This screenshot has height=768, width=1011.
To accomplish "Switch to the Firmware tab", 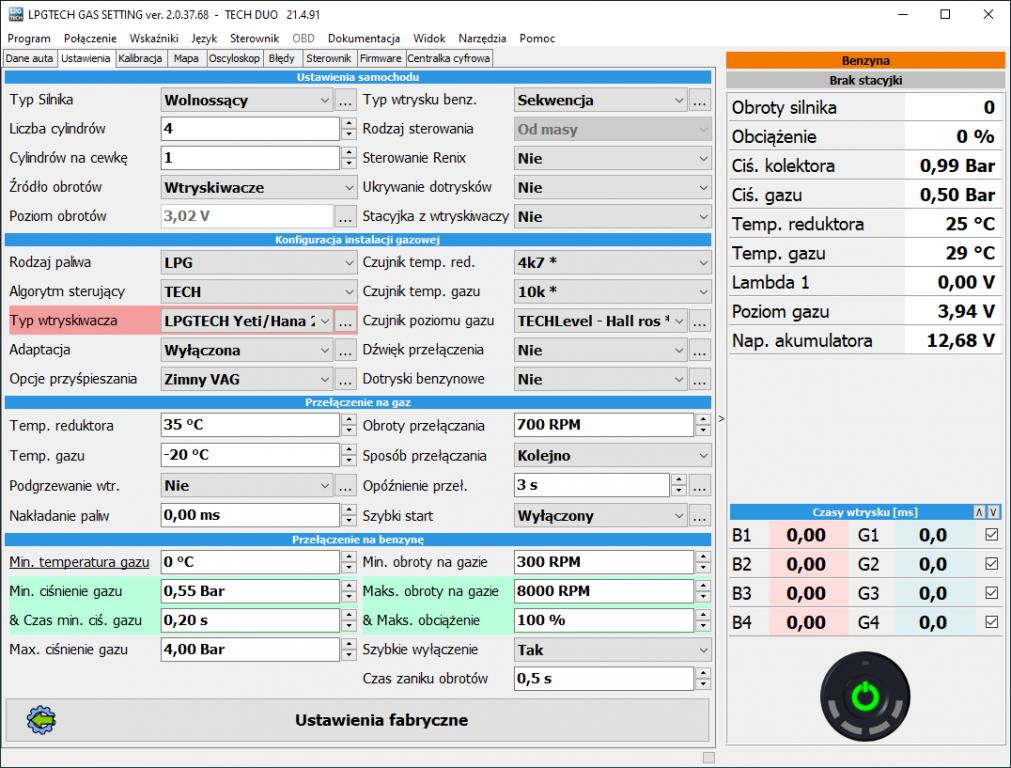I will [x=380, y=58].
